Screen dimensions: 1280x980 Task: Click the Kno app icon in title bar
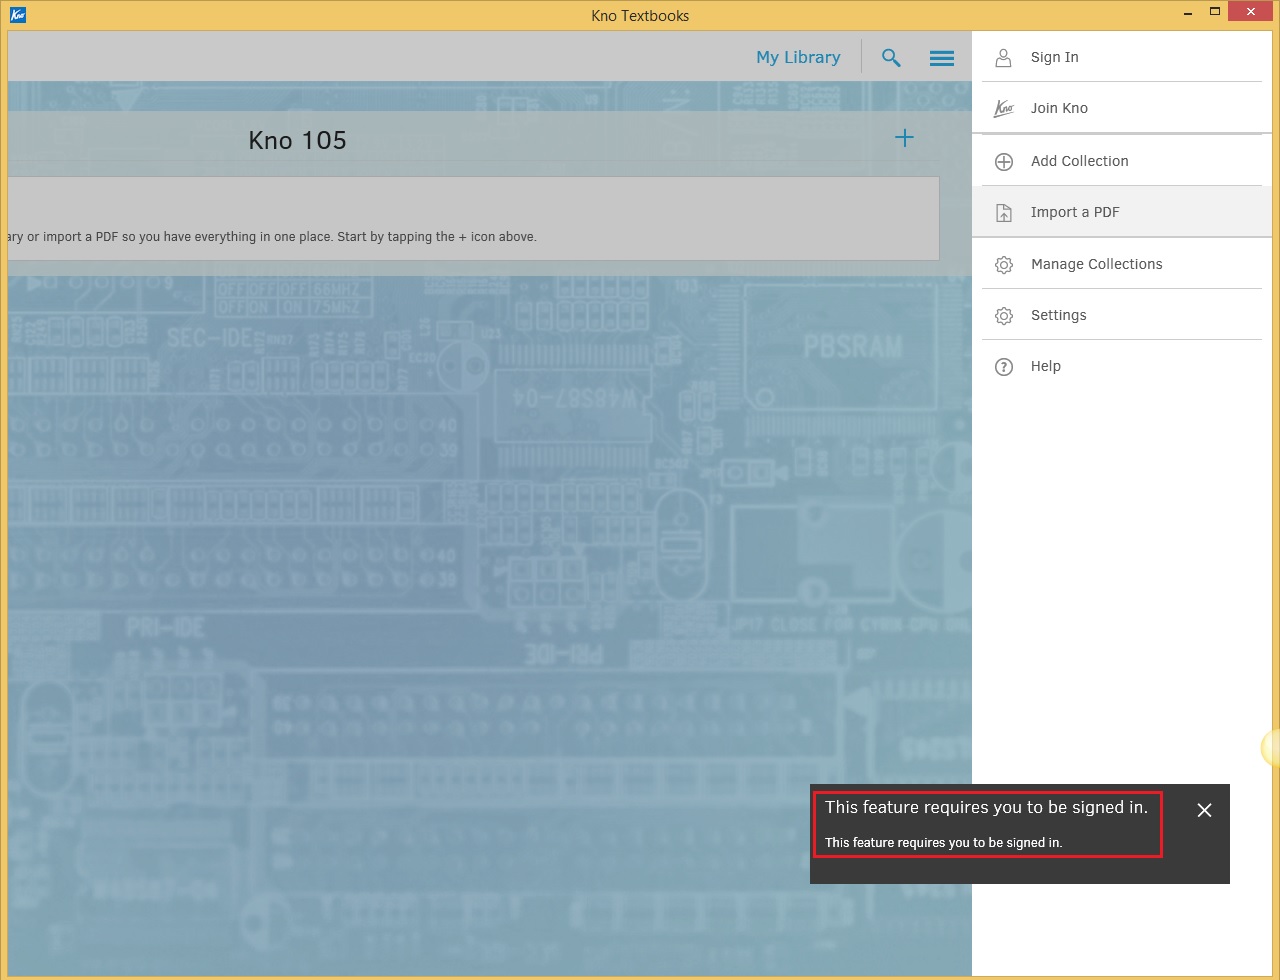17,15
